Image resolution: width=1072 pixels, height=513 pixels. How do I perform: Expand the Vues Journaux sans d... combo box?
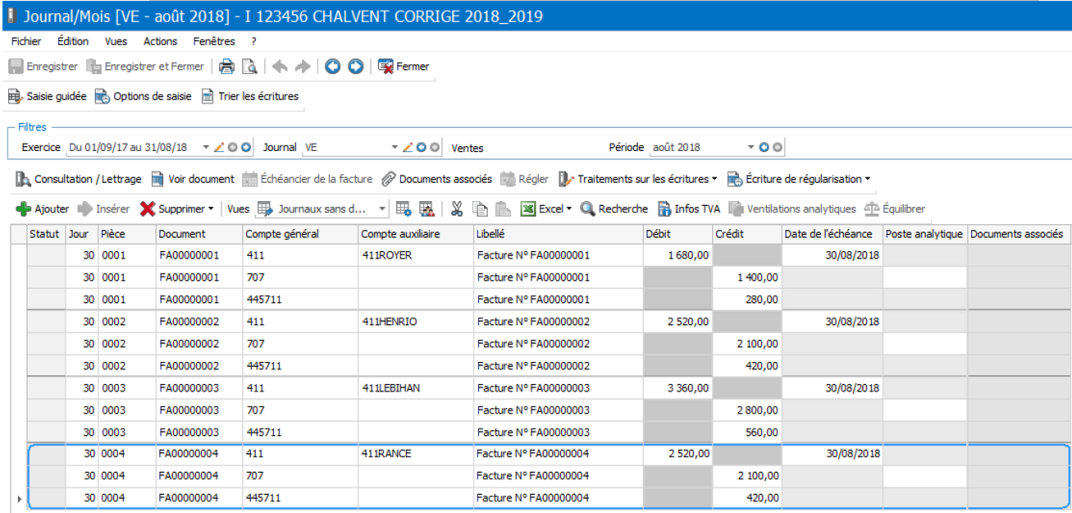[x=382, y=209]
